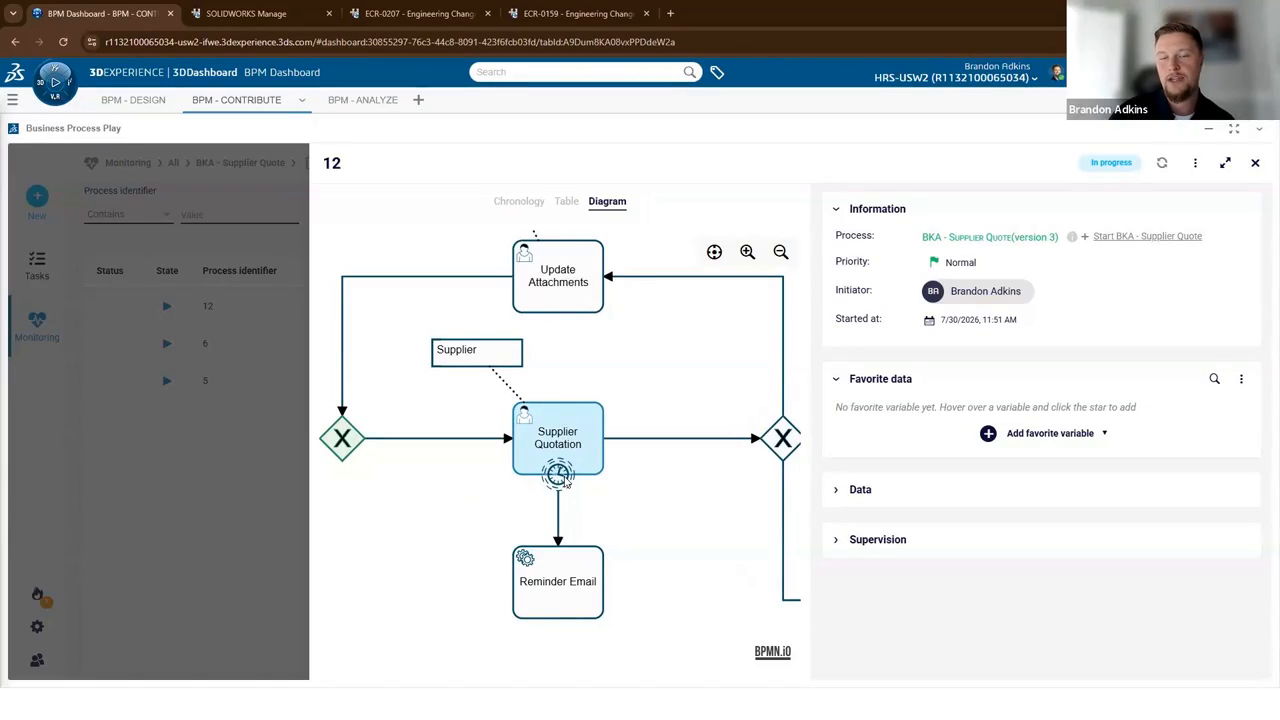Switch to the Chronology view
The image size is (1280, 720).
tap(519, 201)
